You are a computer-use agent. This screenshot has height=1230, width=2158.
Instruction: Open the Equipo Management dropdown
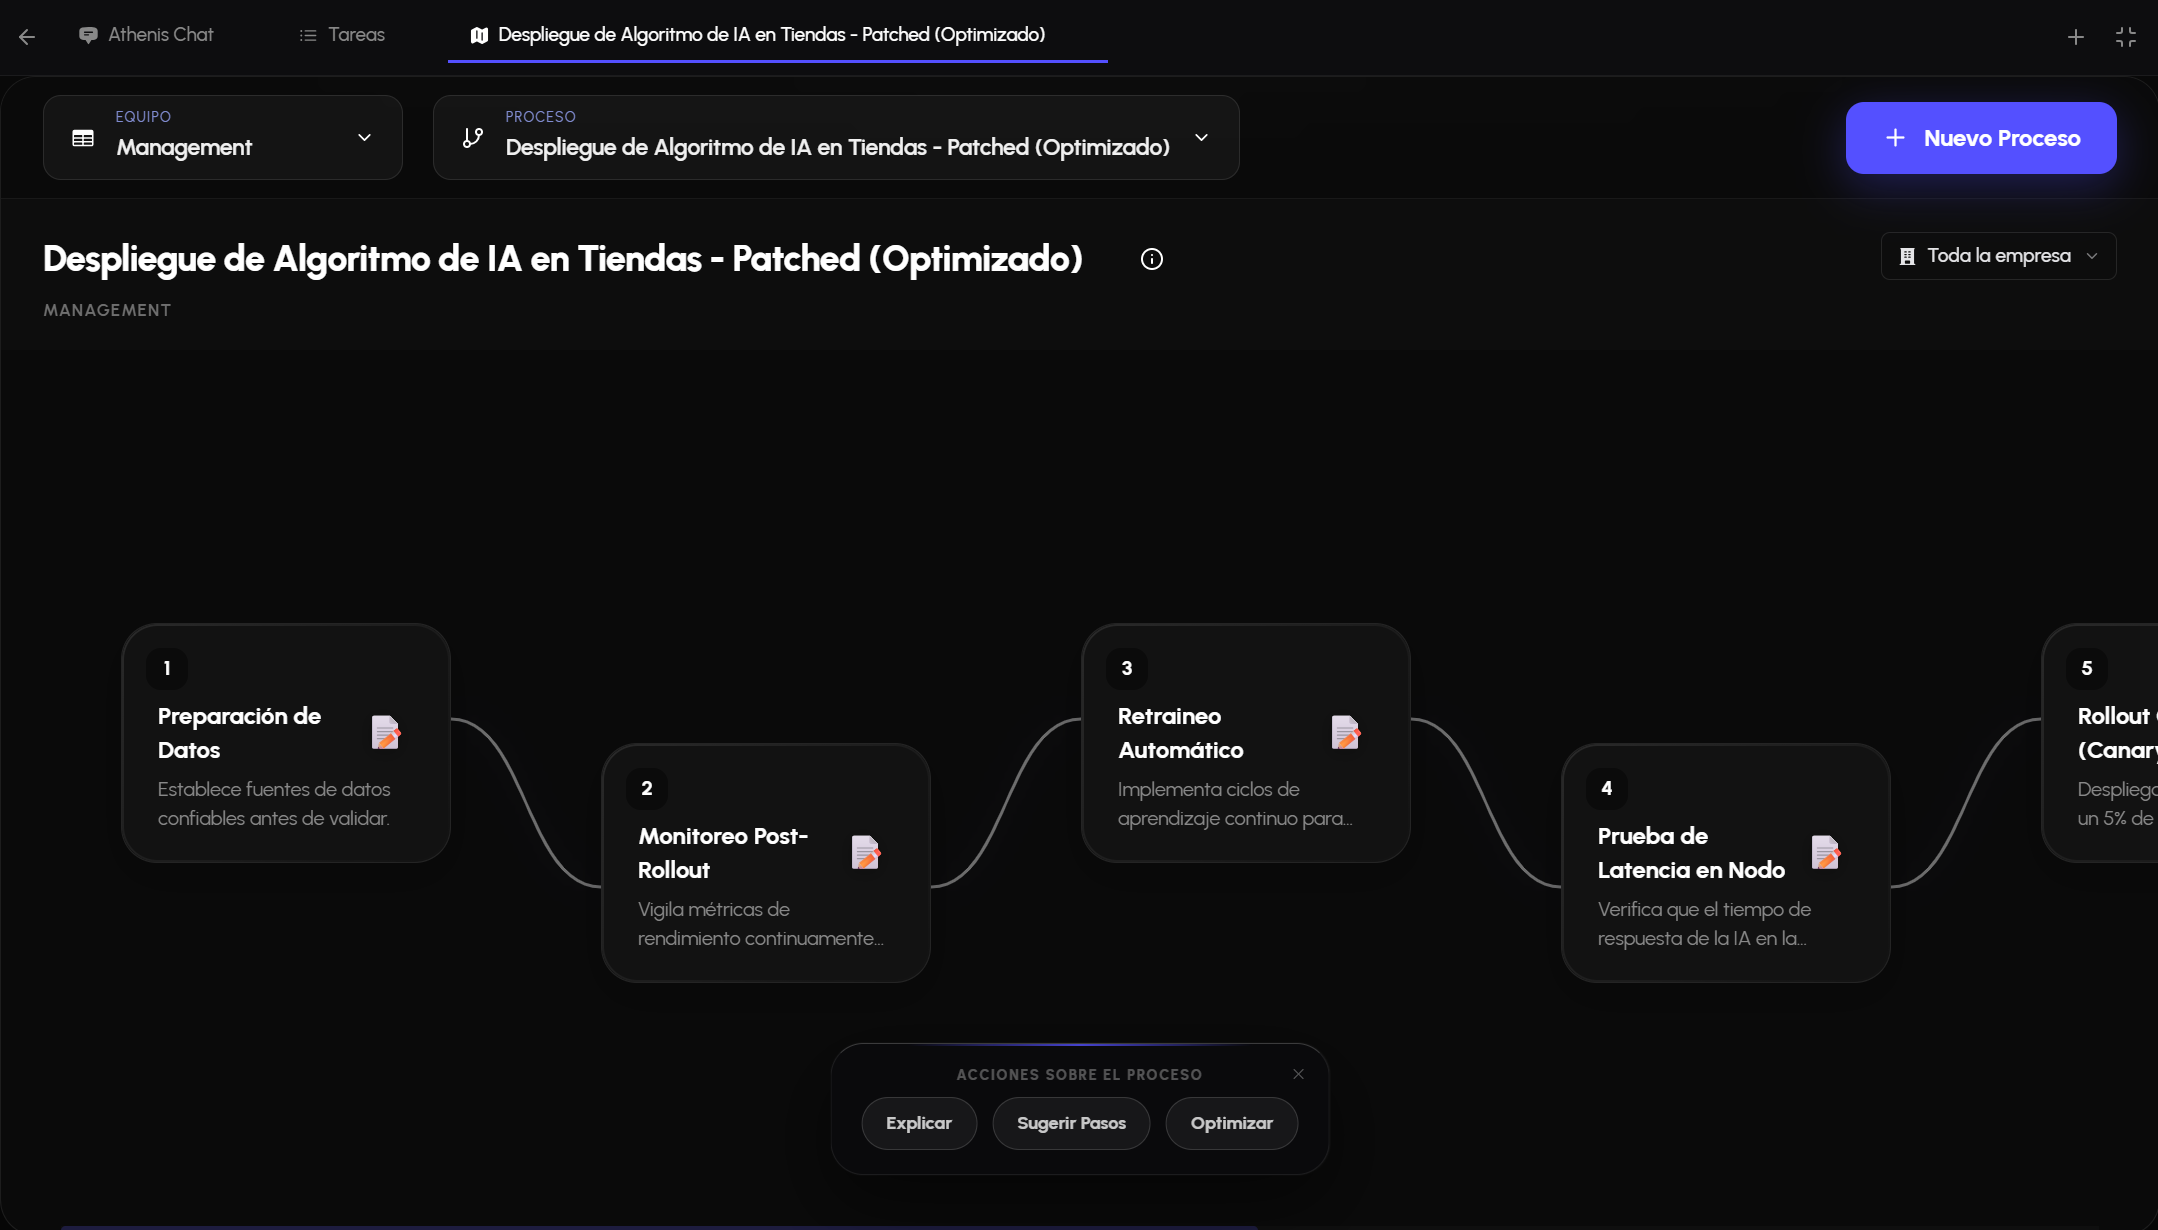223,137
